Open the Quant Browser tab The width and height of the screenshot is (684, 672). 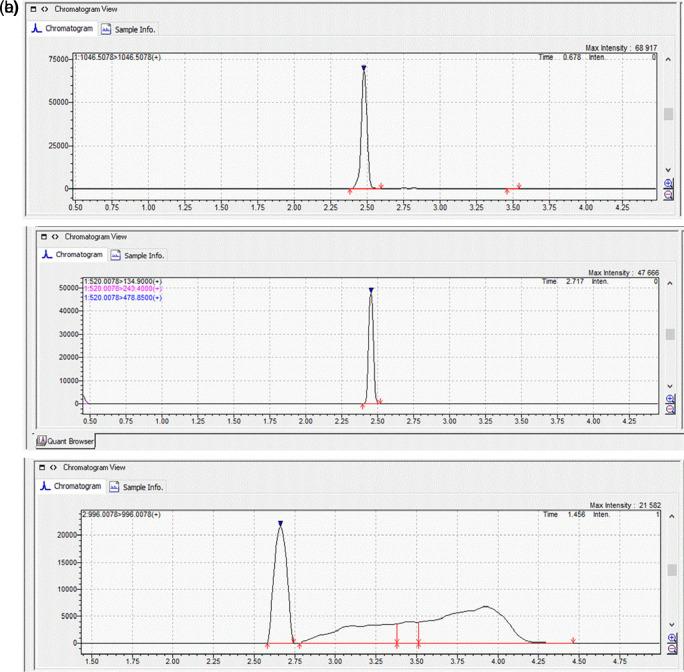65,441
